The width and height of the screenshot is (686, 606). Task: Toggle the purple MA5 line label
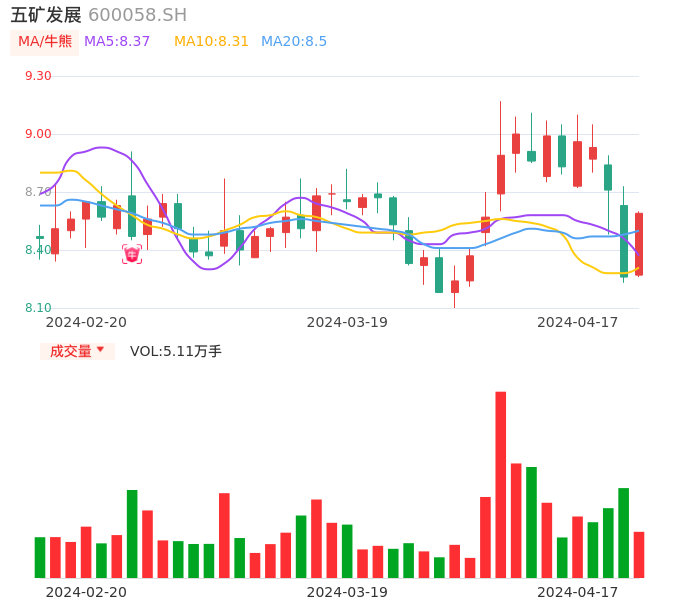click(x=117, y=42)
